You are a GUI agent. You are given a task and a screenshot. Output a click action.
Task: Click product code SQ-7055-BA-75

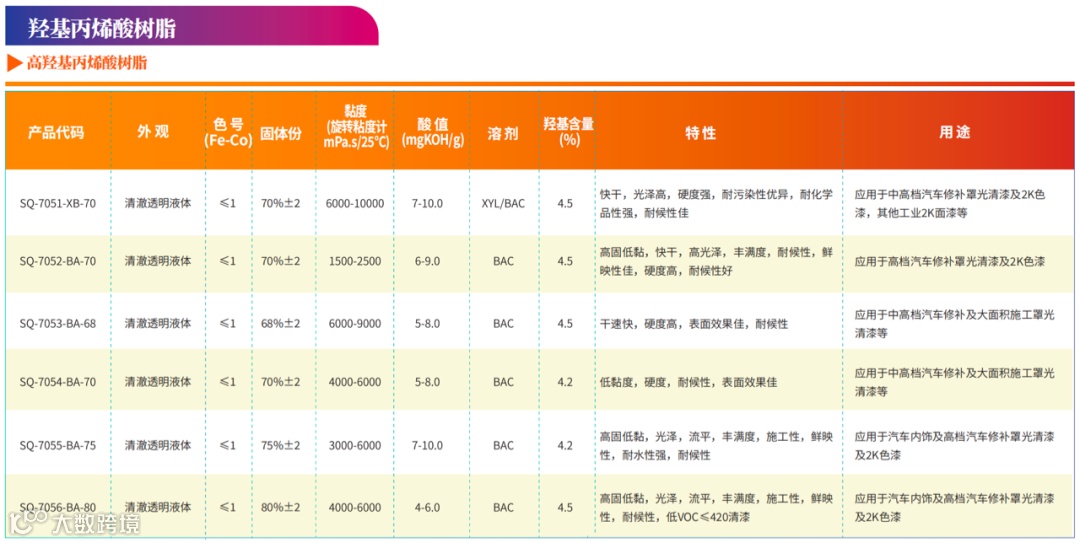click(58, 446)
